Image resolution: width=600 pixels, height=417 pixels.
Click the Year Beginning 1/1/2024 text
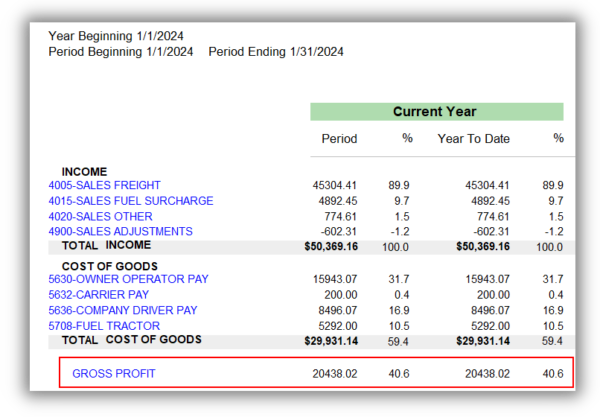click(116, 36)
